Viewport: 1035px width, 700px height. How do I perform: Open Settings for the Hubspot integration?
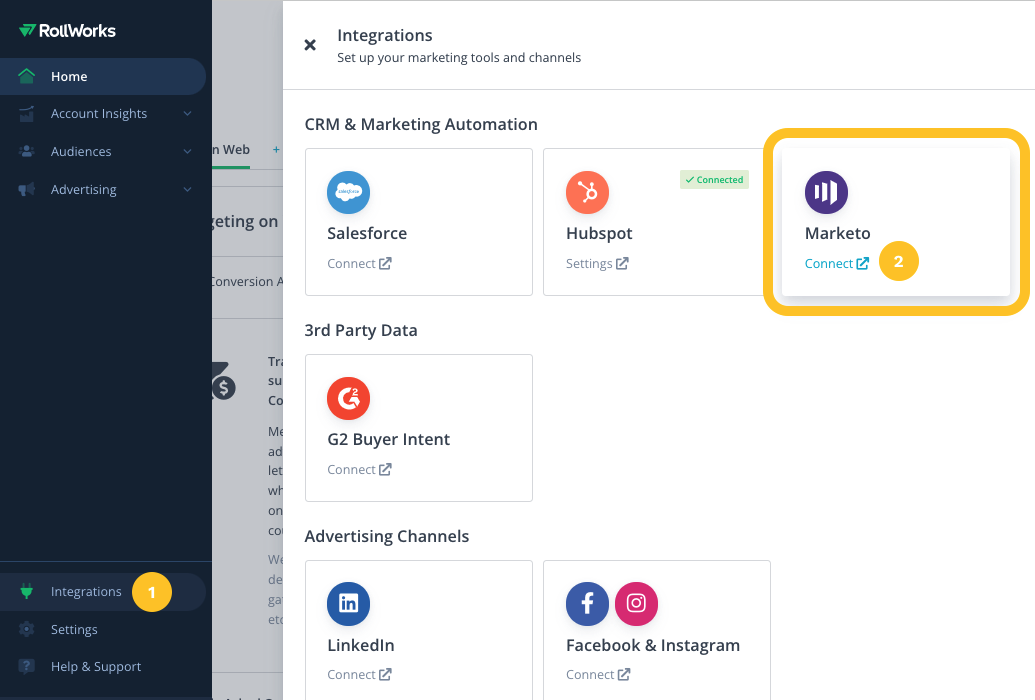click(590, 263)
